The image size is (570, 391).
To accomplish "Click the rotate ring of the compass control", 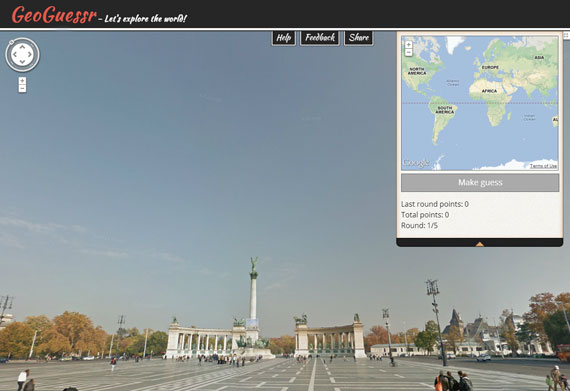I will [22, 39].
